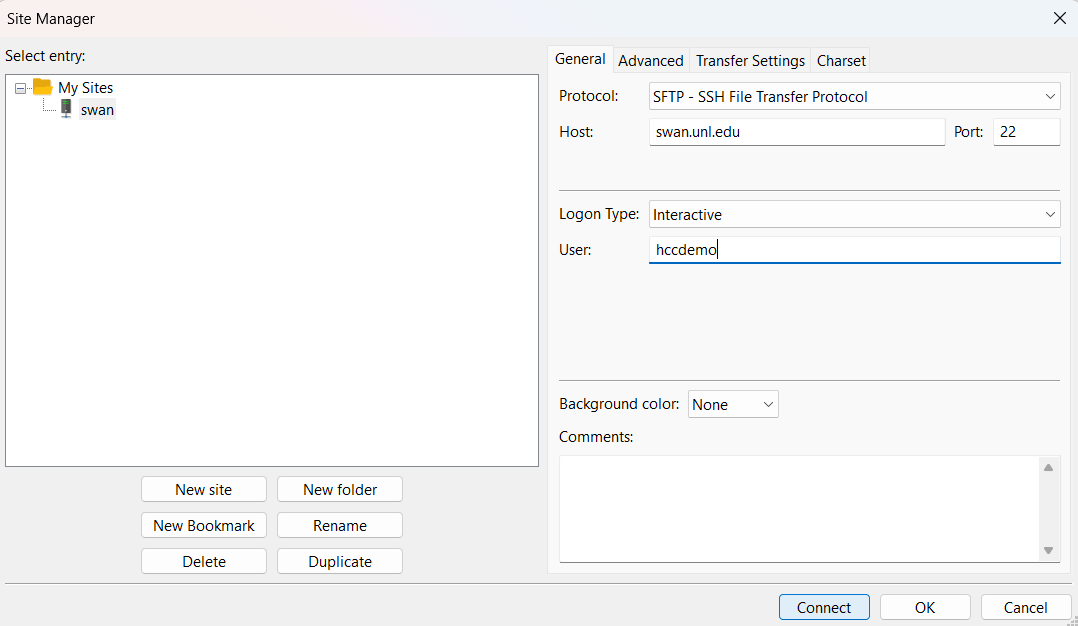Rename the selected site

pos(339,525)
